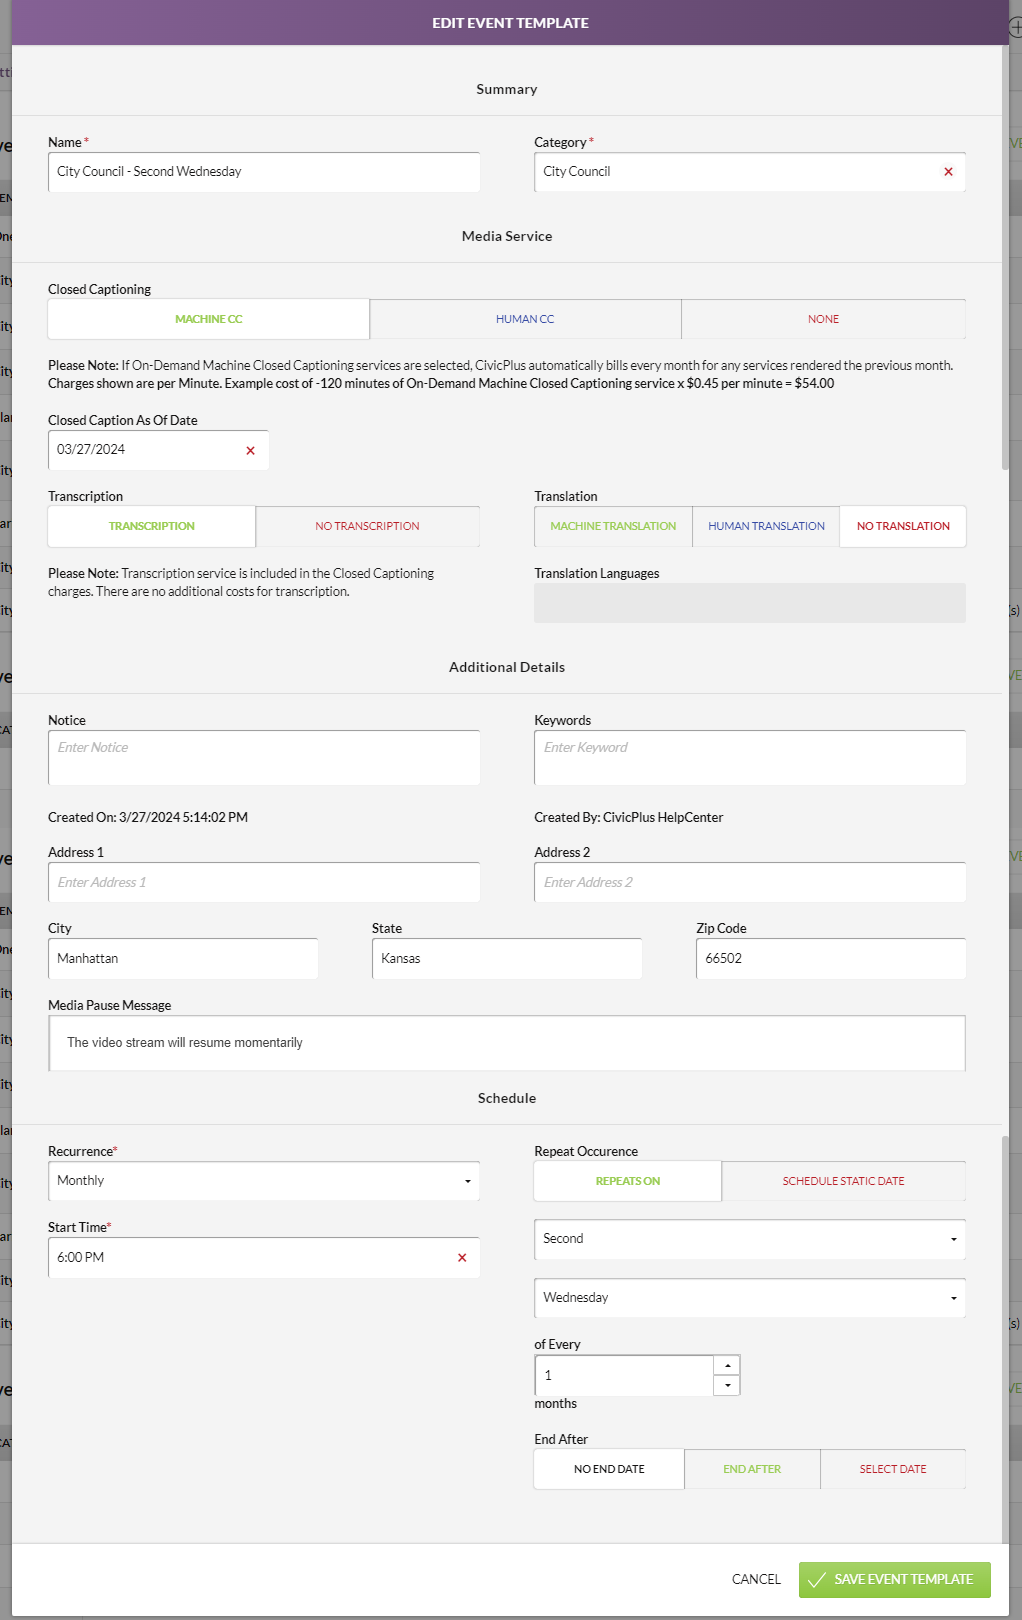Decrease the 'of Every' months value
This screenshot has height=1620, width=1022.
(727, 1385)
